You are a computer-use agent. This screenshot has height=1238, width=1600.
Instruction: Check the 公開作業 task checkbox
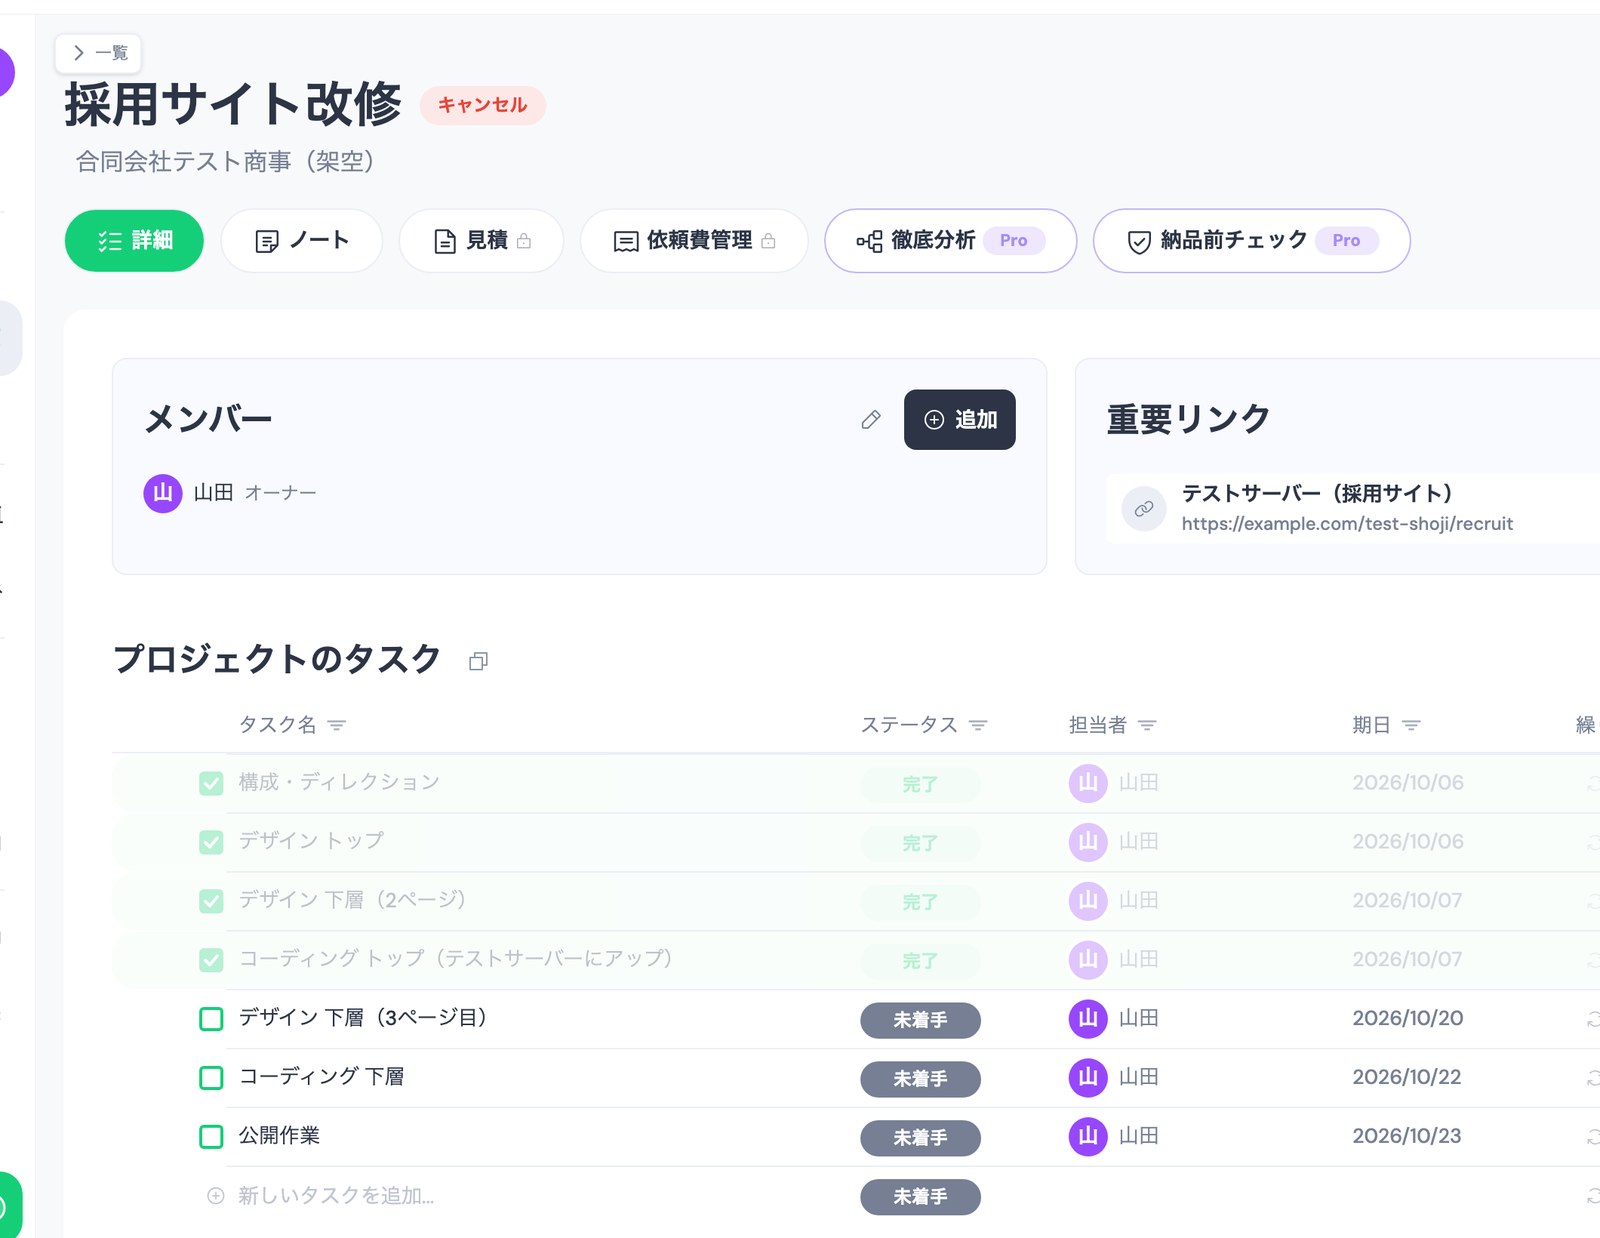point(211,1137)
